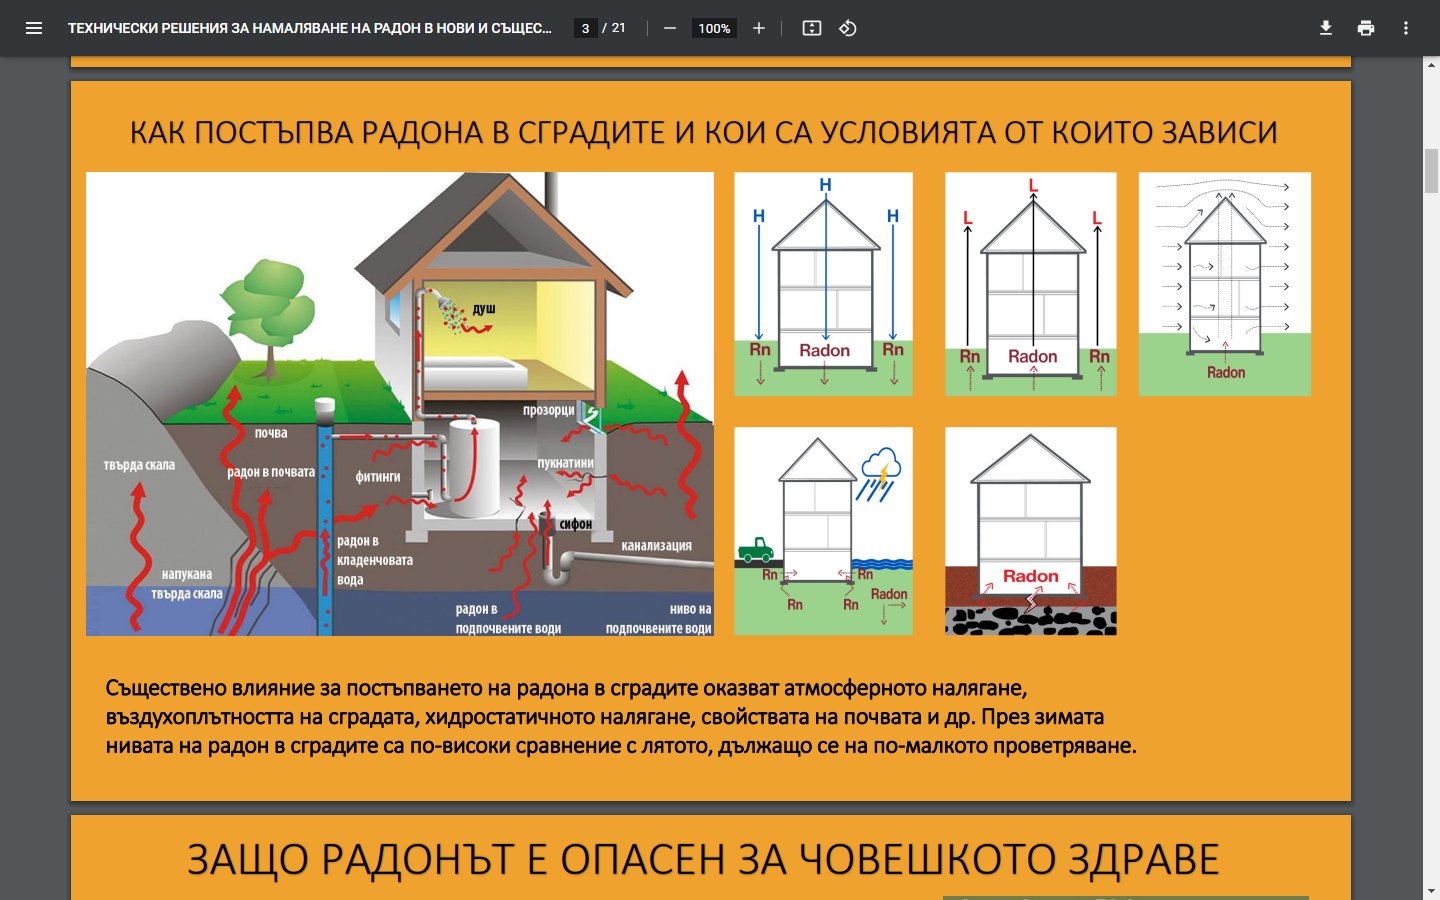Download the PDF file
Viewport: 1440px width, 900px height.
(x=1326, y=28)
